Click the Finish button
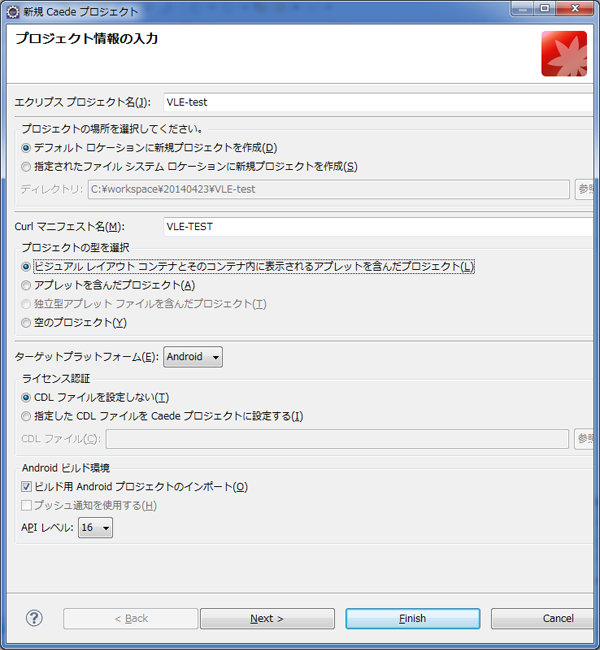 point(413,618)
